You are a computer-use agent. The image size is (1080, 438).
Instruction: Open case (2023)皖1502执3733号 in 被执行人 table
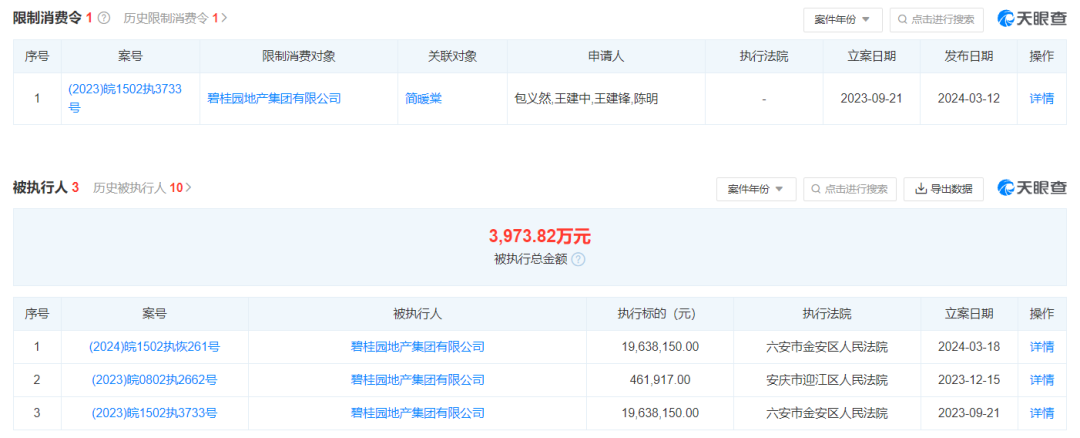(x=154, y=413)
